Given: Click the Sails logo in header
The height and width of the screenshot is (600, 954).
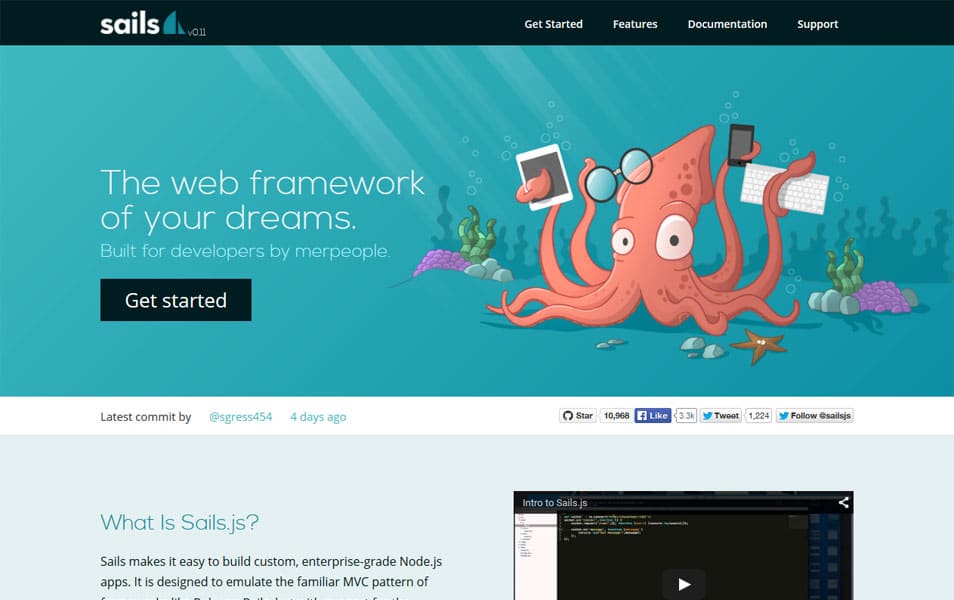Looking at the screenshot, I should pyautogui.click(x=142, y=23).
